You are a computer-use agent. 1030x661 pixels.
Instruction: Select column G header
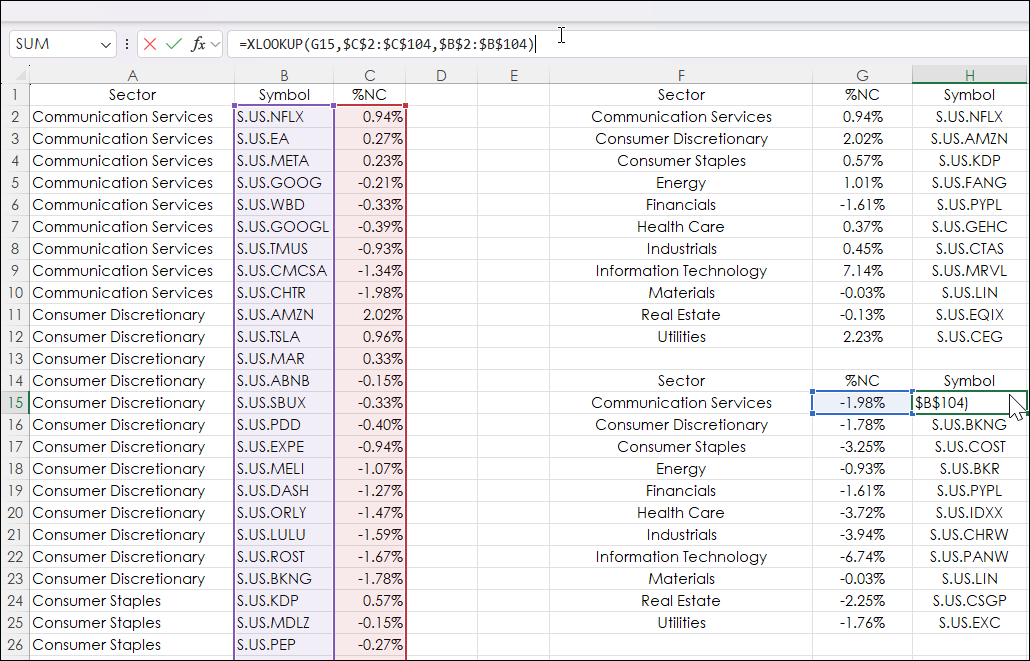click(x=862, y=75)
